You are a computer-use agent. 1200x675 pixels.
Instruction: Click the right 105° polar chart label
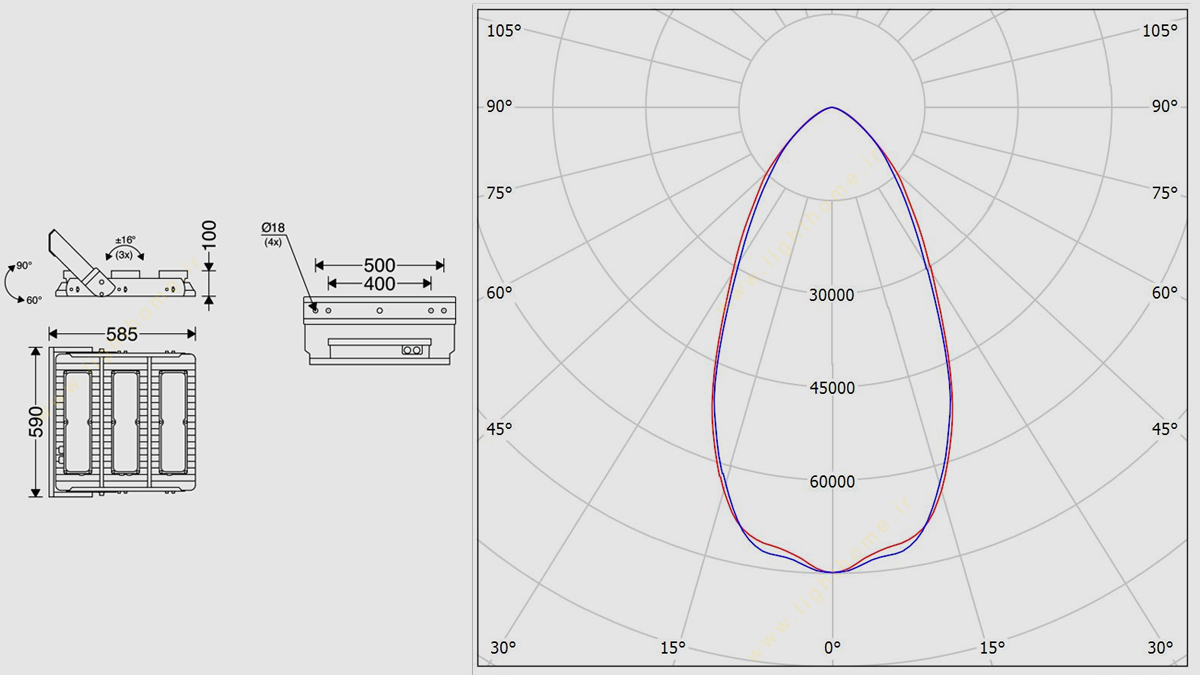coord(1160,31)
